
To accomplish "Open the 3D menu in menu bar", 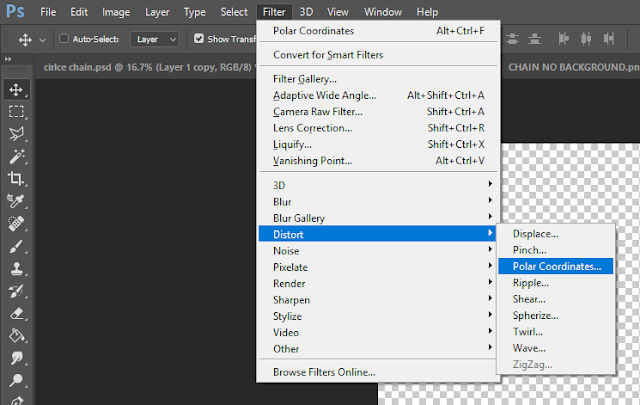I will 306,12.
